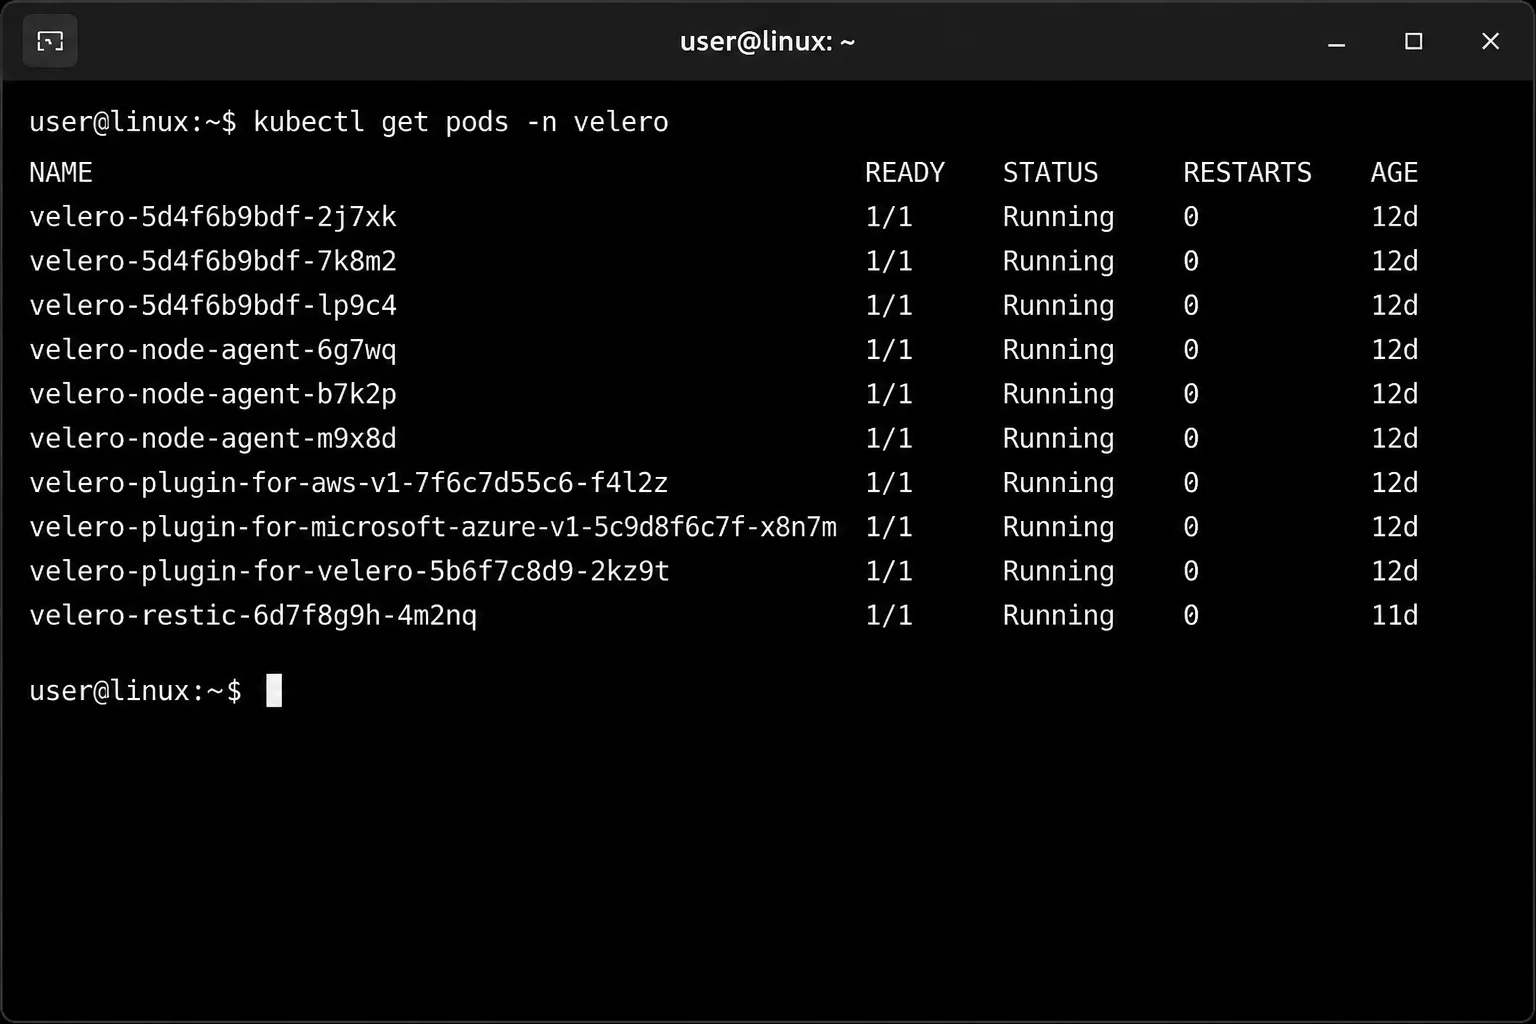The height and width of the screenshot is (1024, 1536).
Task: Click Running status of velero-node-agent-6g7wq
Action: (1058, 350)
